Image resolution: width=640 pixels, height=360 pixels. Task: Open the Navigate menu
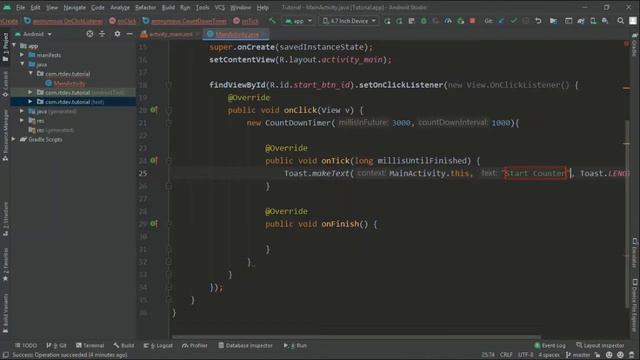click(x=74, y=7)
